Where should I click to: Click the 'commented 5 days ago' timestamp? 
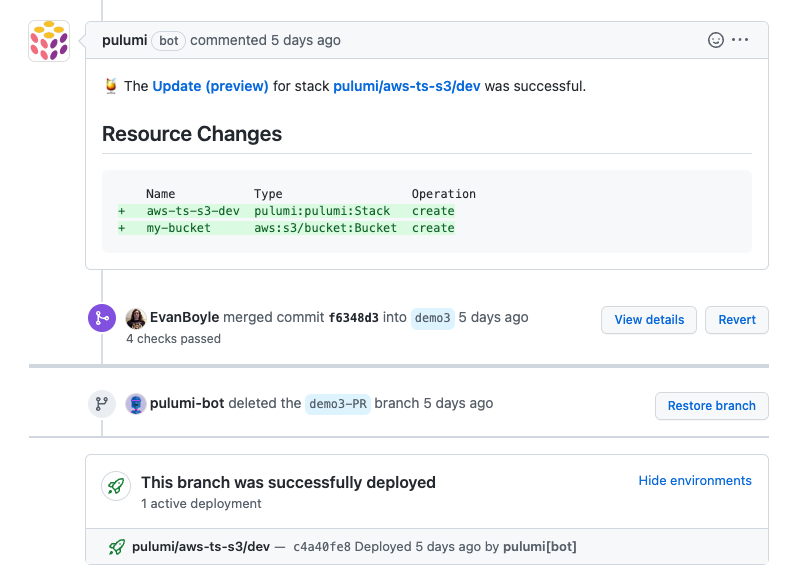pyautogui.click(x=265, y=40)
